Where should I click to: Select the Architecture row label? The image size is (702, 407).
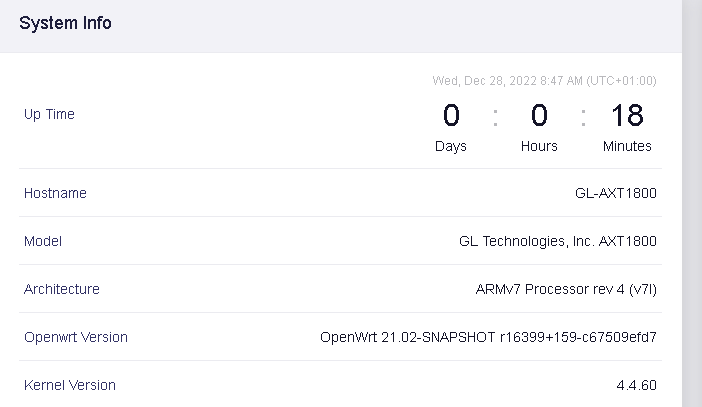click(x=62, y=289)
